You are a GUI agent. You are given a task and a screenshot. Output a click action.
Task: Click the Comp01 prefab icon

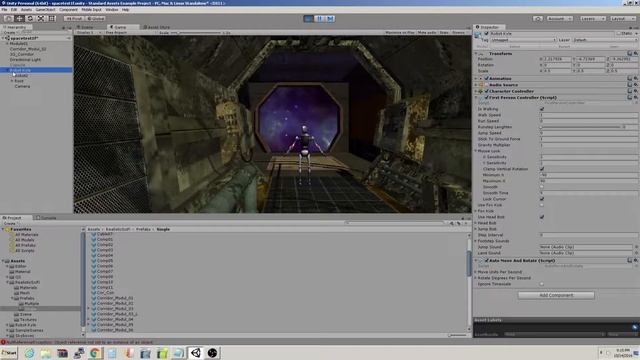pyautogui.click(x=94, y=240)
